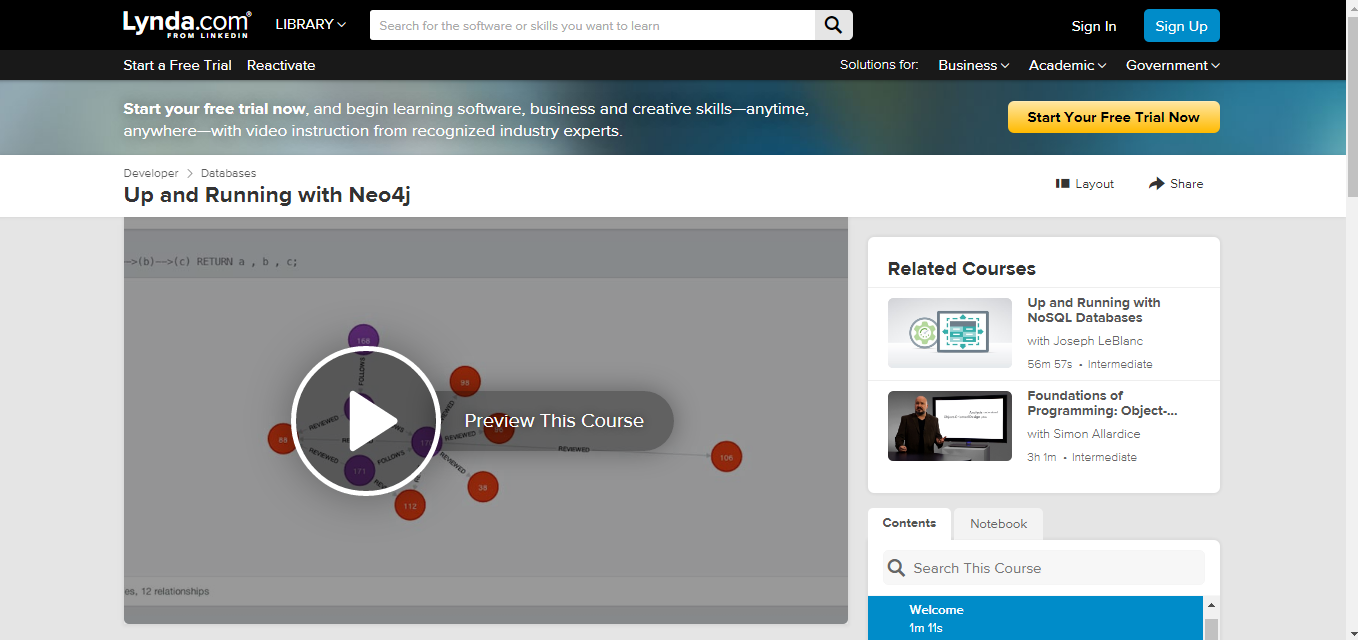Click contents list scrollbar up arrow
The image size is (1358, 640).
tap(1211, 605)
